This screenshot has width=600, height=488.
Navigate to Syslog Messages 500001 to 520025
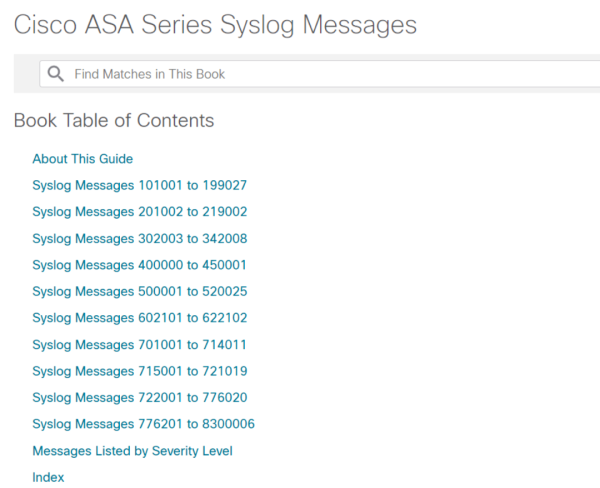[139, 291]
